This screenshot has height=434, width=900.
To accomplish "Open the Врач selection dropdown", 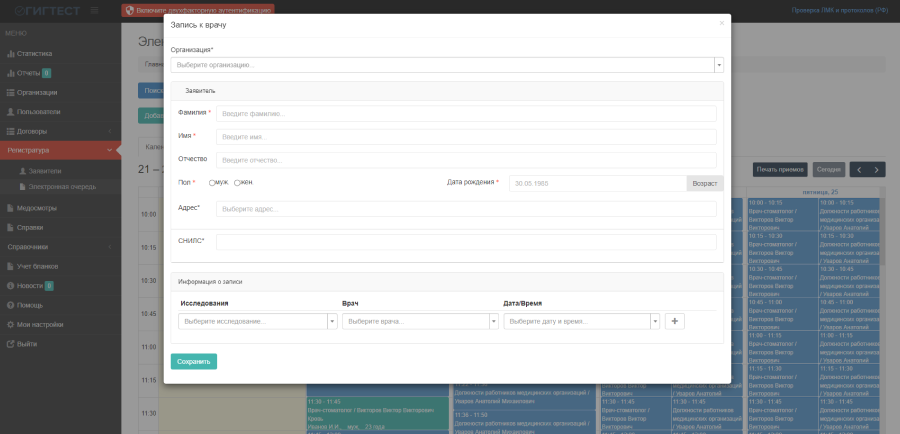I will [x=420, y=321].
